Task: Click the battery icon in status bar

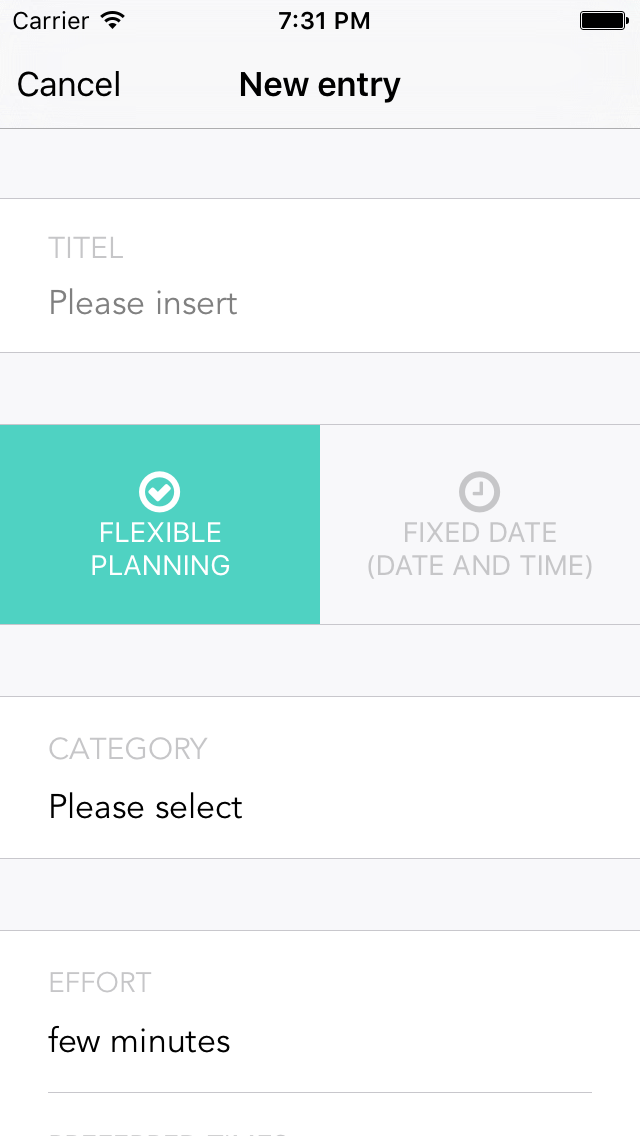Action: point(602,20)
